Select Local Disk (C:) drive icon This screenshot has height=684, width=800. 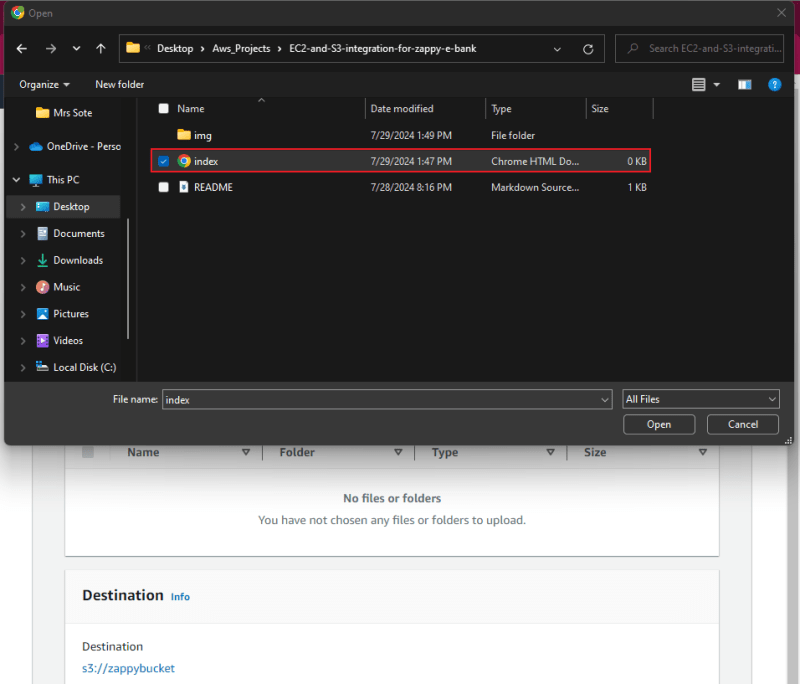tap(42, 367)
